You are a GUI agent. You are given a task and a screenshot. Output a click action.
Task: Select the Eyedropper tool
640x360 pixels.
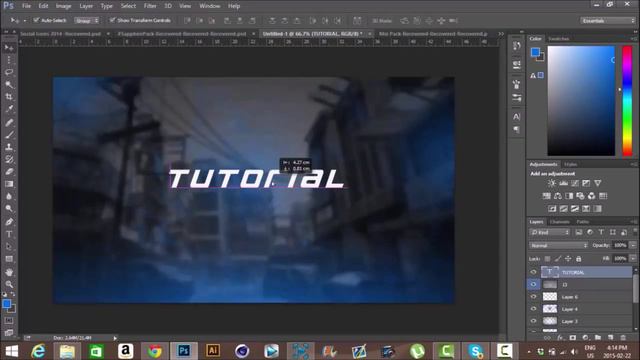click(9, 109)
